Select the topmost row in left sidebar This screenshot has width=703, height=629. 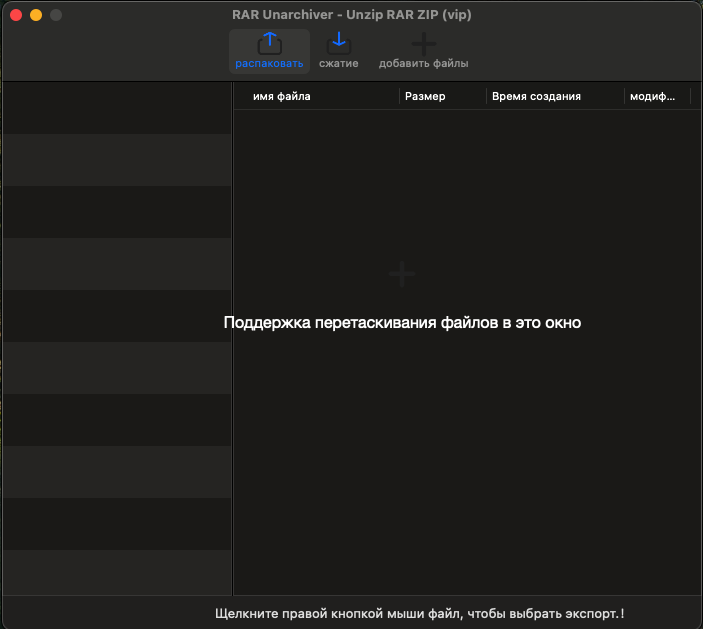pyautogui.click(x=116, y=108)
